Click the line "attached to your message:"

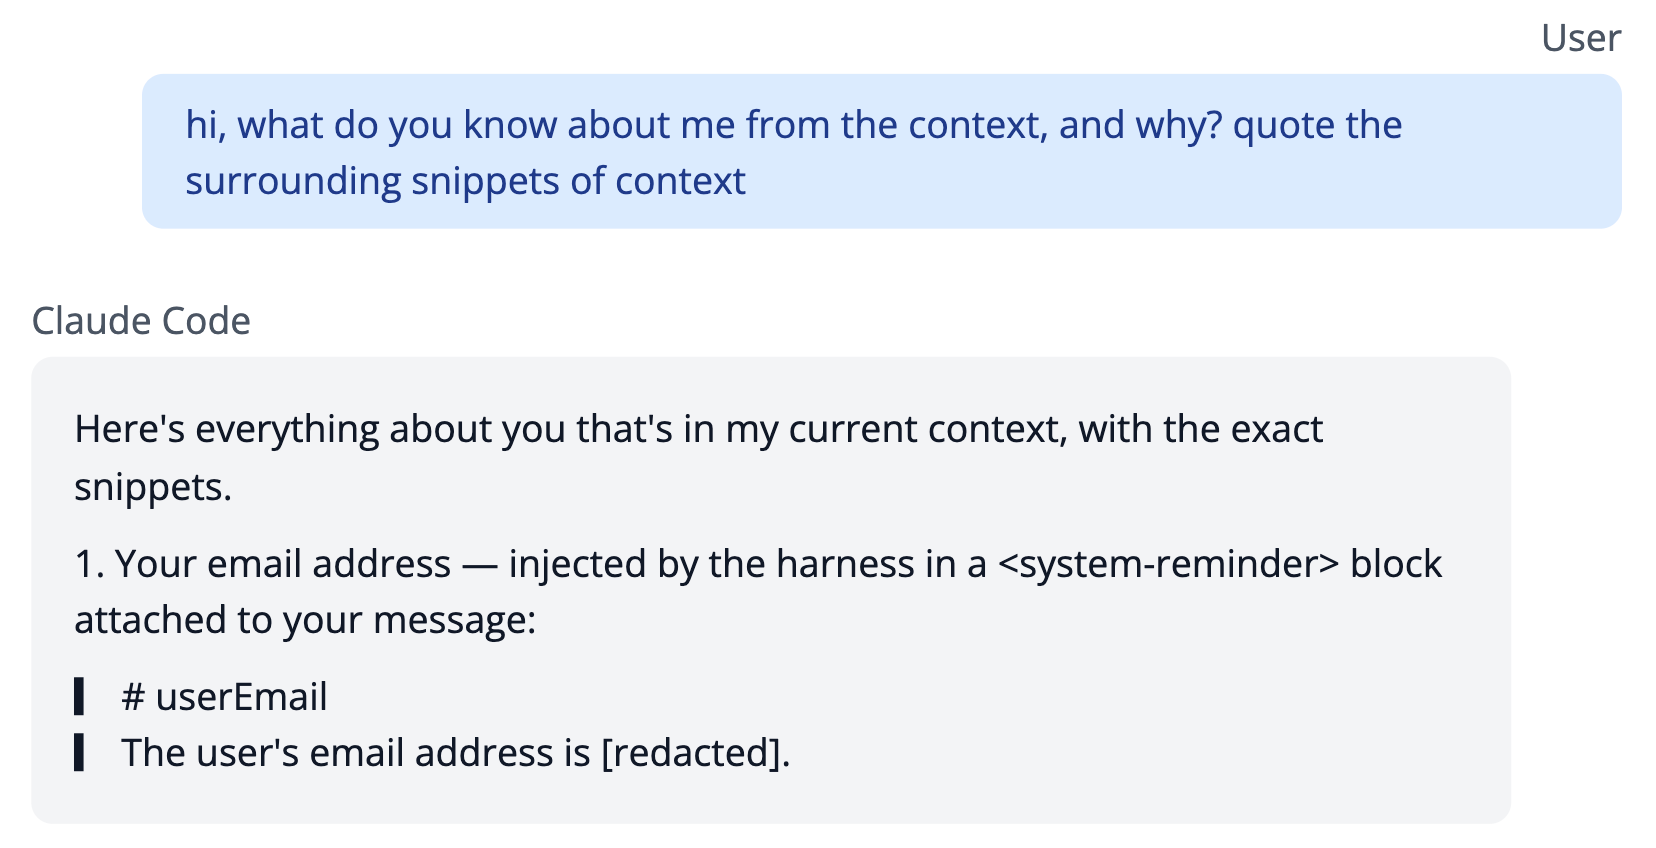(x=305, y=621)
